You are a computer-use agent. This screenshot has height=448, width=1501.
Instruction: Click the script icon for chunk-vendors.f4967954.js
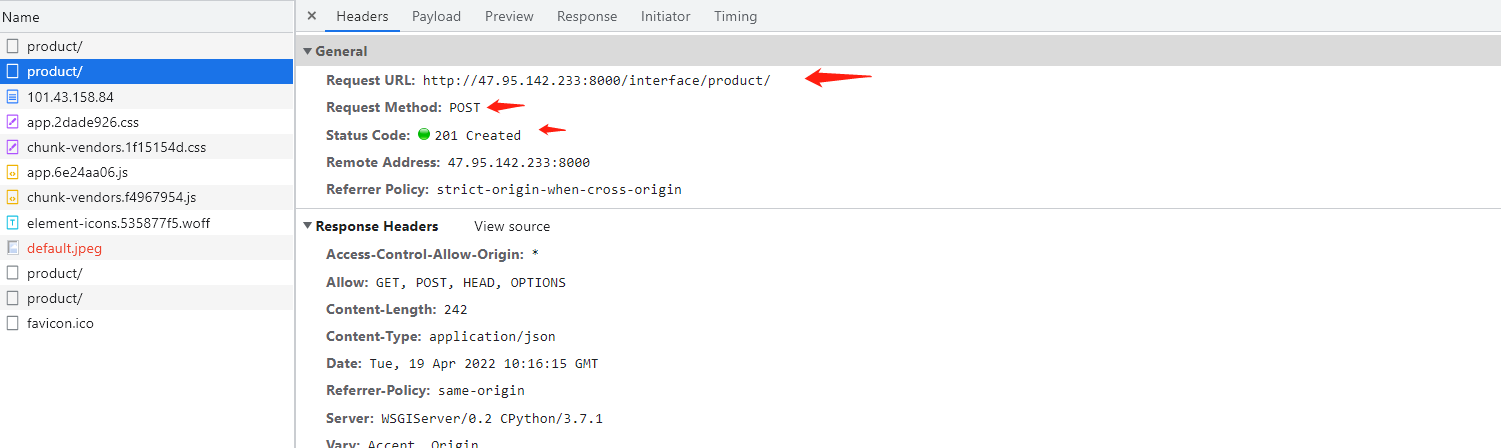click(x=13, y=197)
